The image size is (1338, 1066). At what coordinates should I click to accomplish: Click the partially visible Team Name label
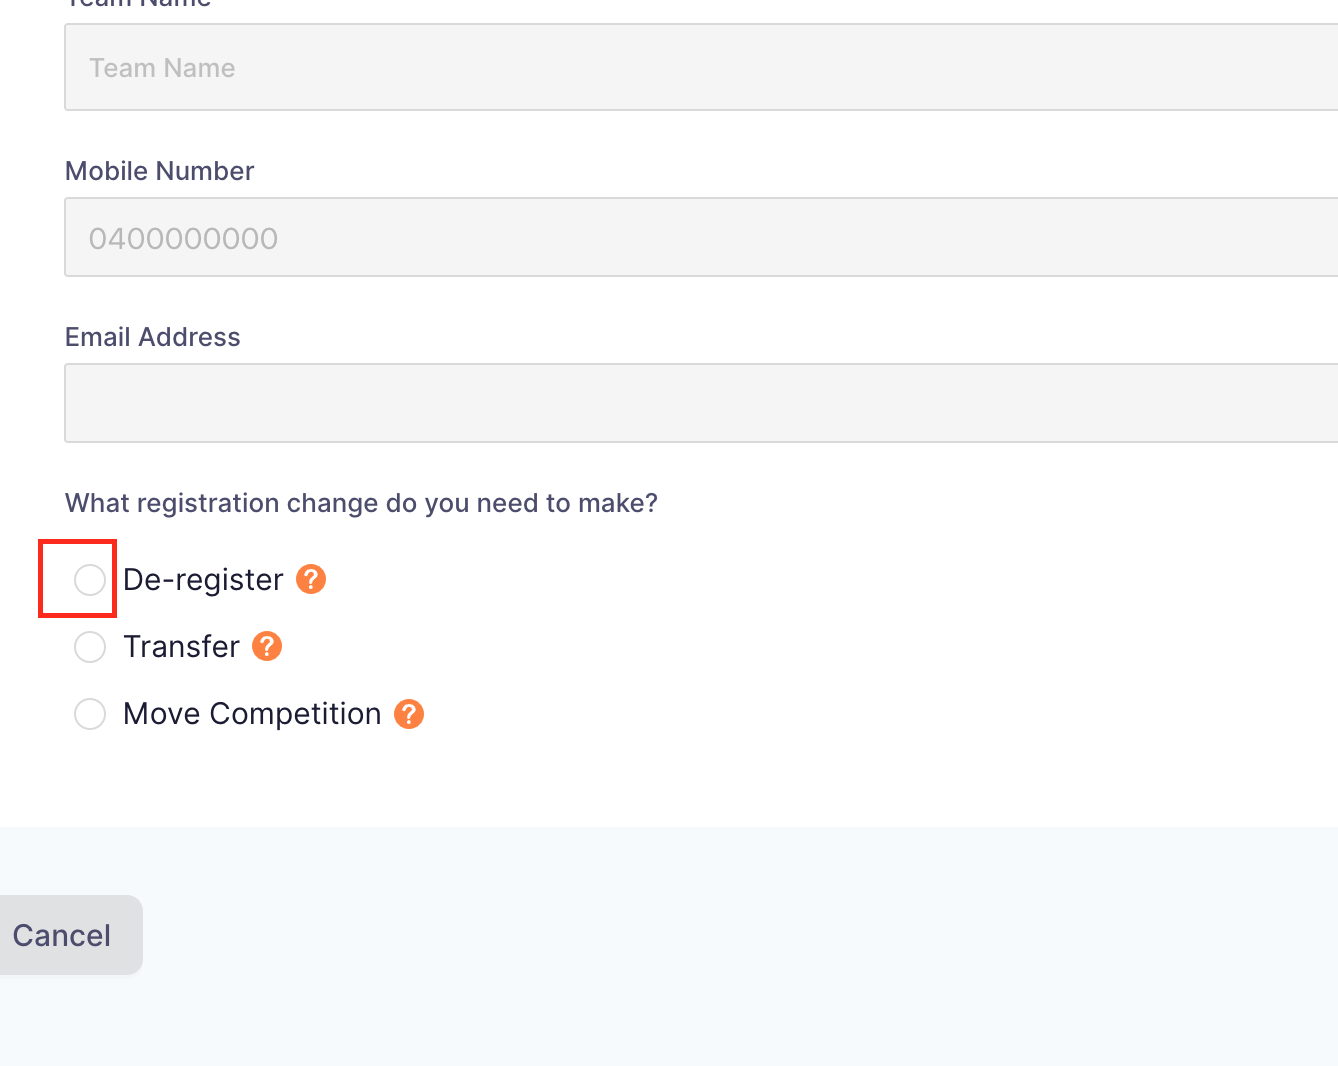pyautogui.click(x=138, y=4)
